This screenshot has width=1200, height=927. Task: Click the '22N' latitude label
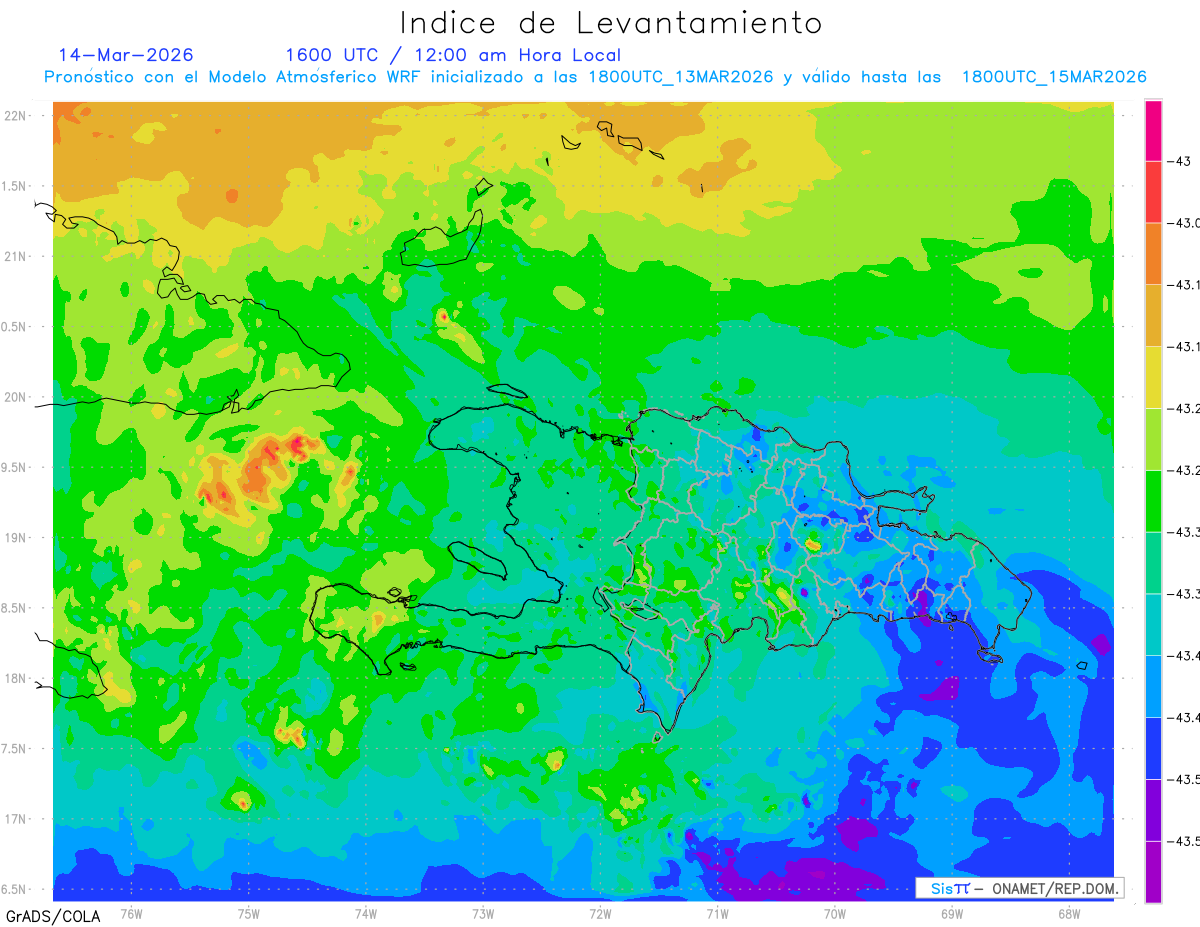coord(17,116)
